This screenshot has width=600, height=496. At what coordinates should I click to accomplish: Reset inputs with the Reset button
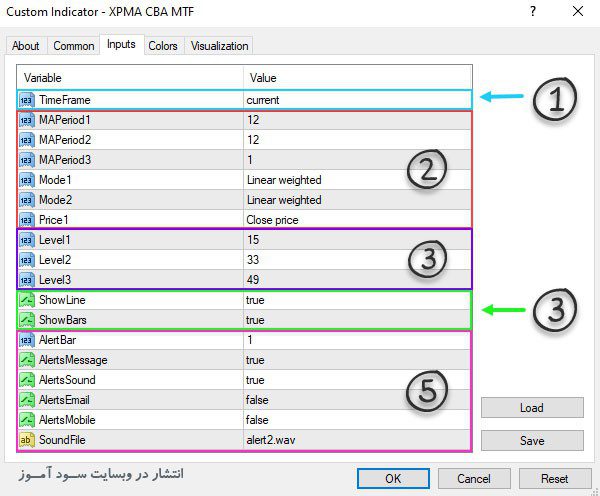[555, 478]
